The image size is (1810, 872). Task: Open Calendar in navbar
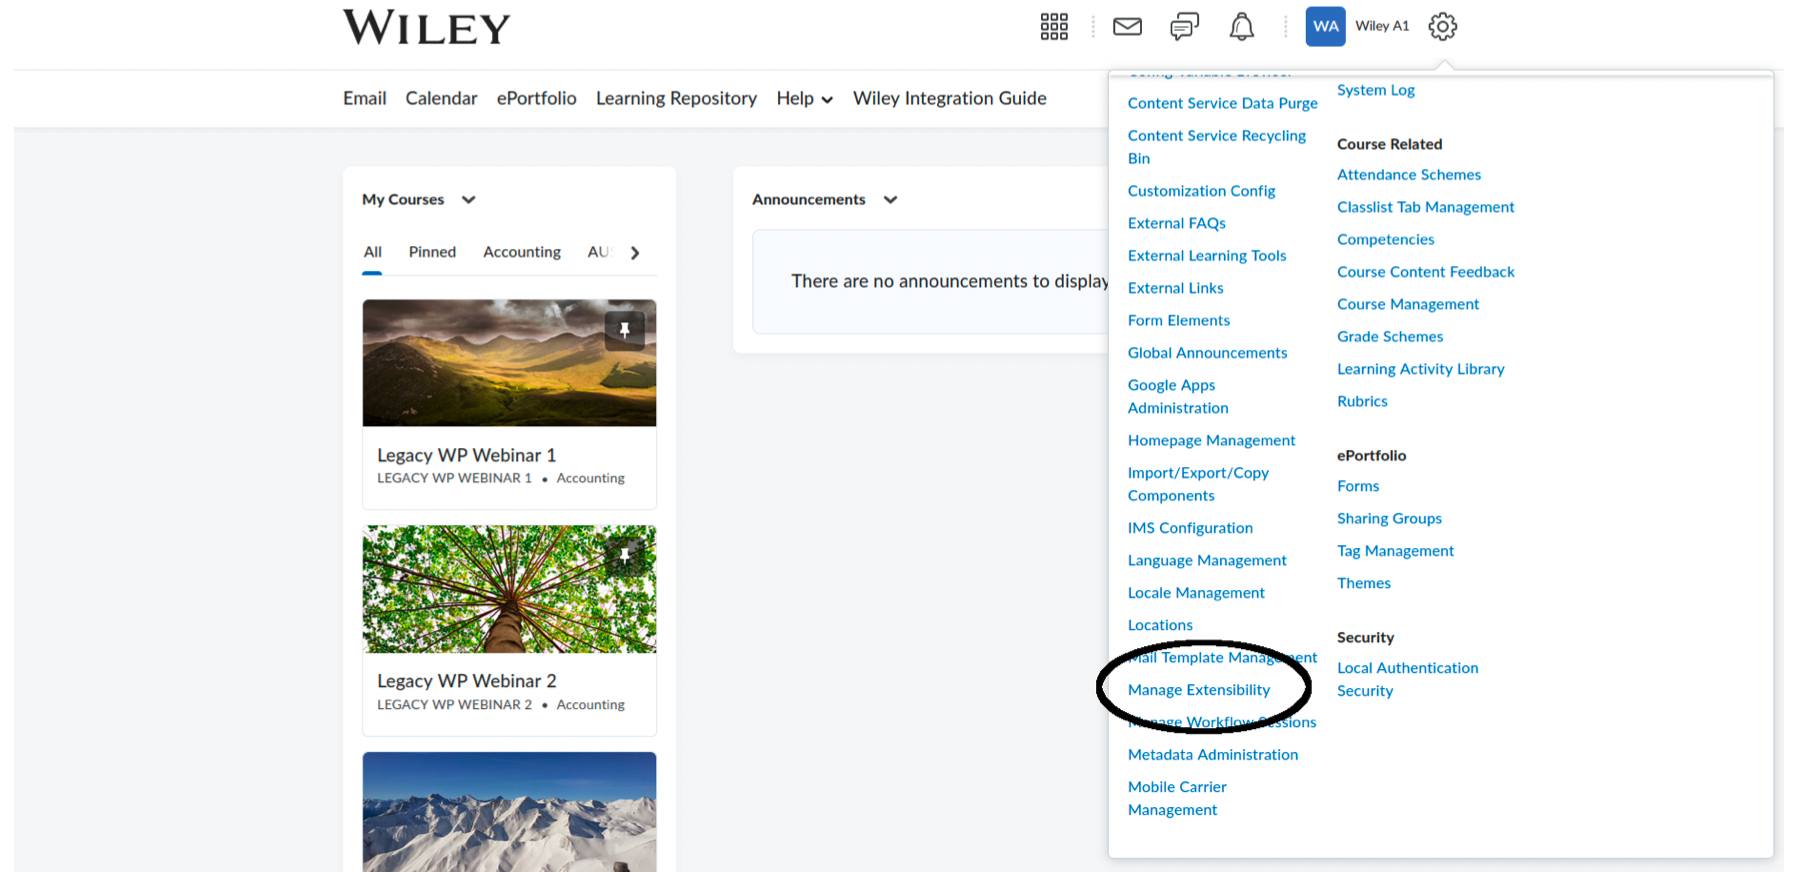point(441,99)
